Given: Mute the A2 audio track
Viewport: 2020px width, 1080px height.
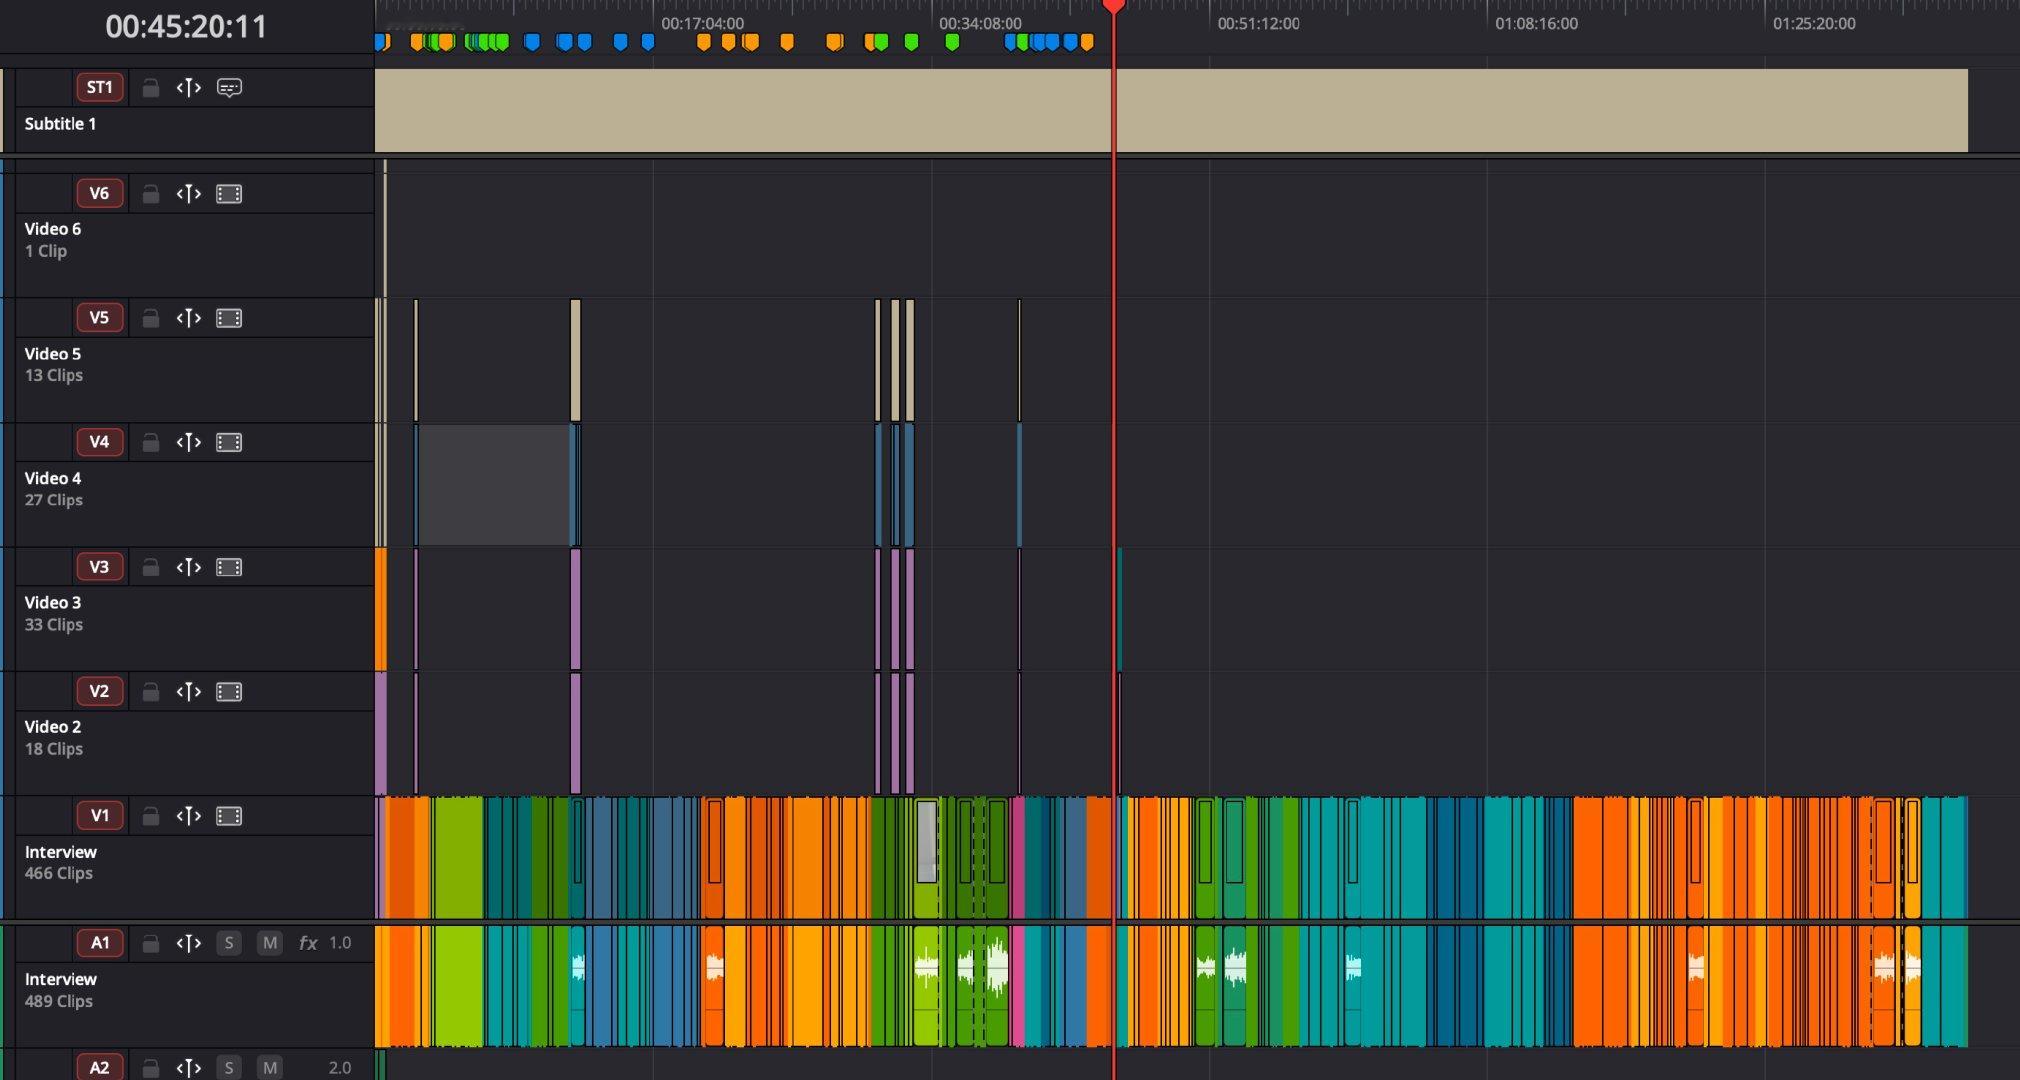Looking at the screenshot, I should pyautogui.click(x=269, y=1067).
